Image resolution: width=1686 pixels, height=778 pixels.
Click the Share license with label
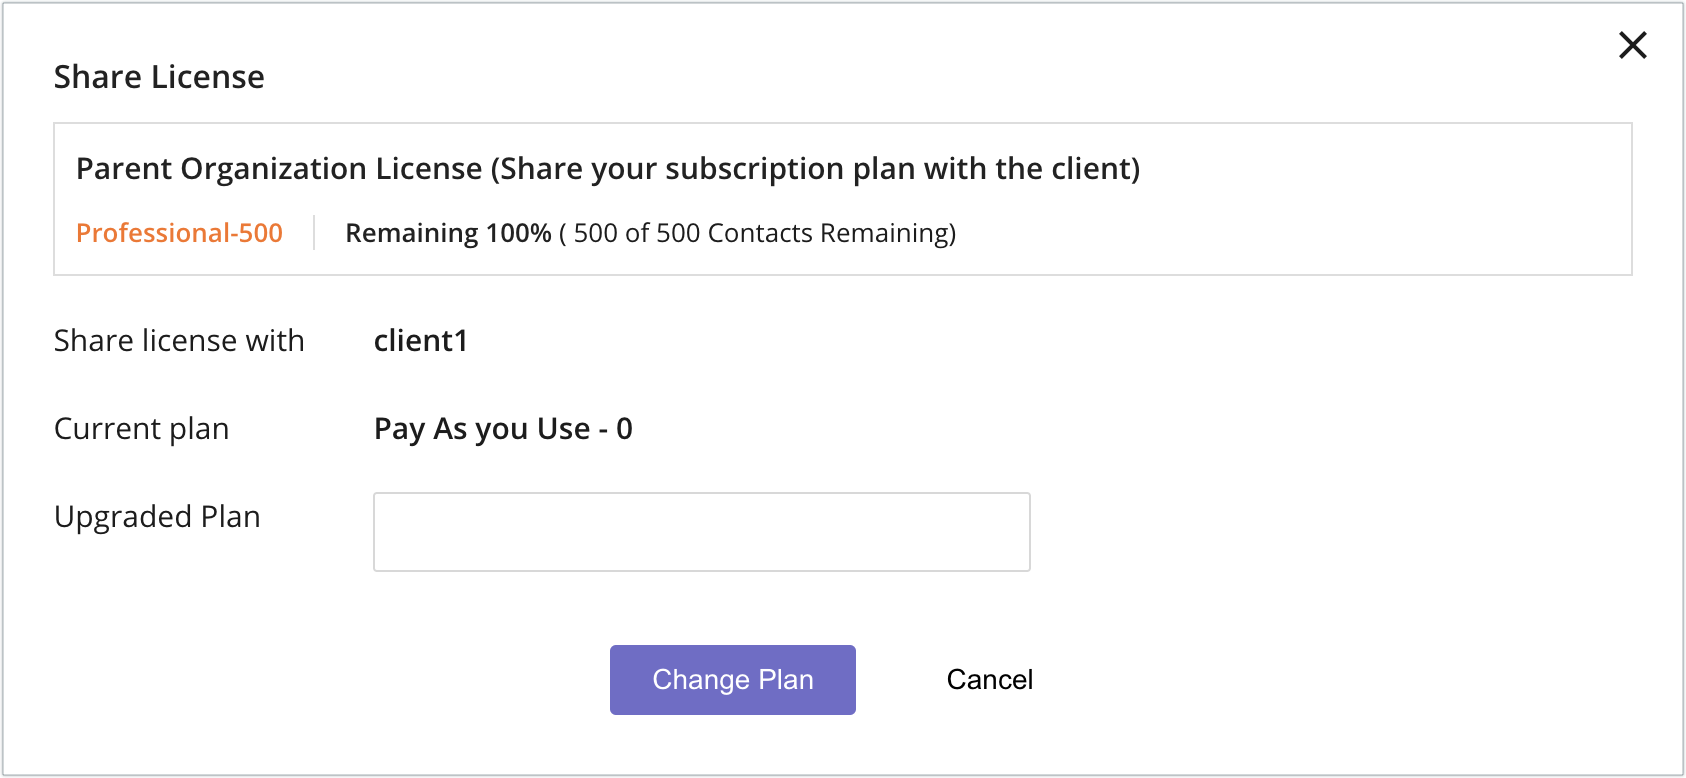click(179, 341)
